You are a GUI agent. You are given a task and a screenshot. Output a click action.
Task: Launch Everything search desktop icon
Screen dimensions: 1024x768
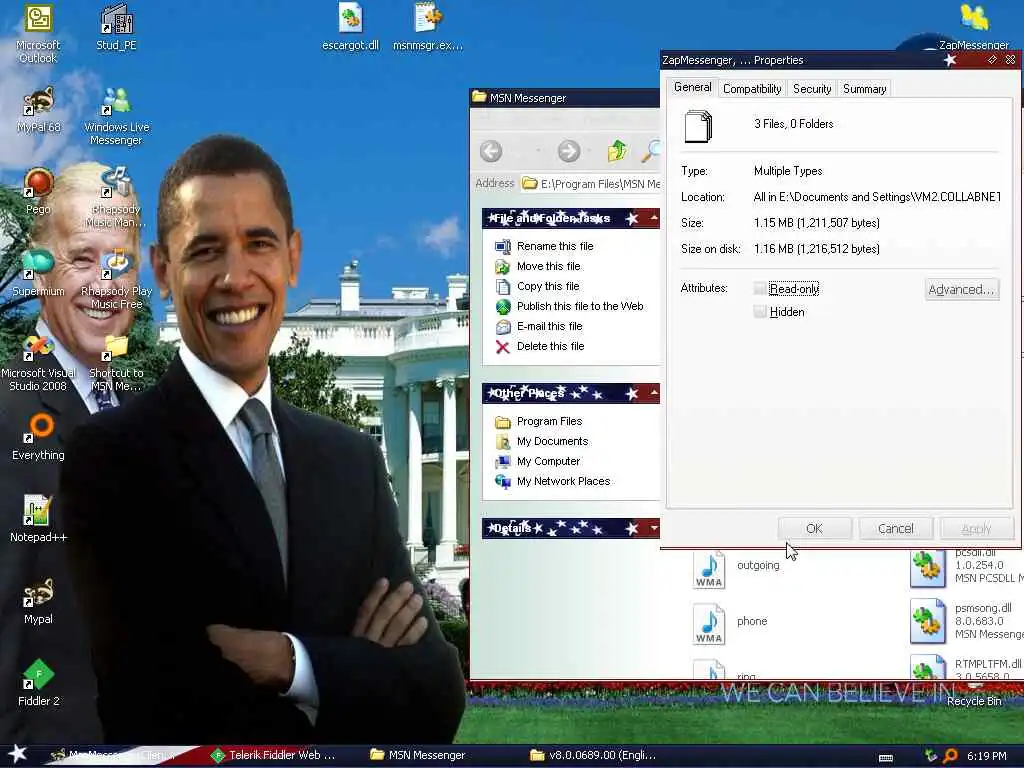point(38,438)
